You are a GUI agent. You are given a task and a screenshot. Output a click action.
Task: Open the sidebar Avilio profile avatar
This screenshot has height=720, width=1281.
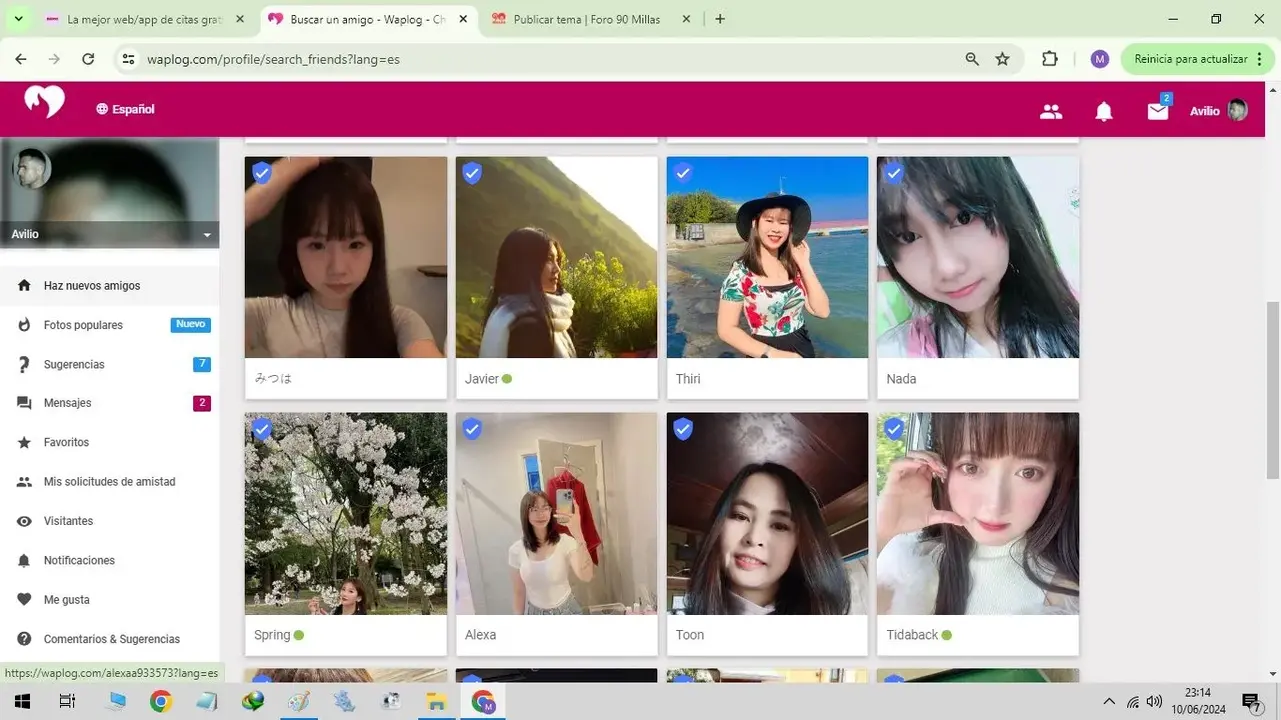coord(32,170)
